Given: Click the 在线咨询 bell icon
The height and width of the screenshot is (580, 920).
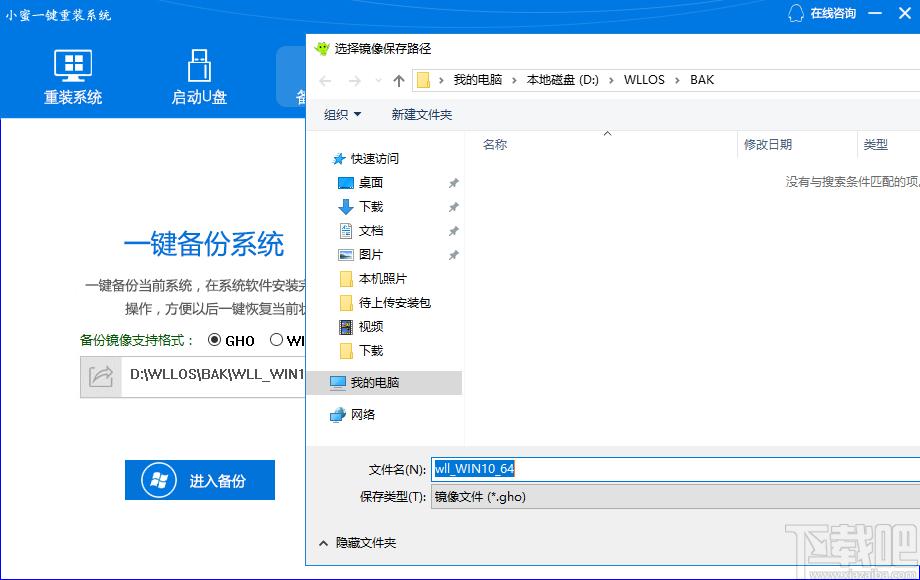Looking at the screenshot, I should [x=796, y=13].
